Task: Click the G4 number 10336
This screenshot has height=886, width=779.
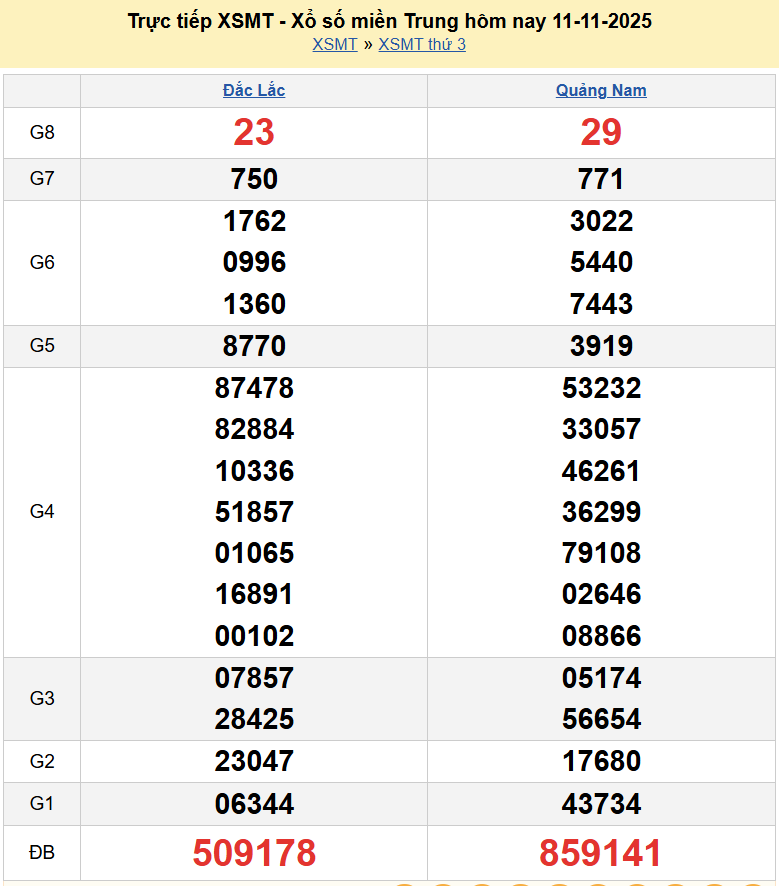Action: [254, 471]
